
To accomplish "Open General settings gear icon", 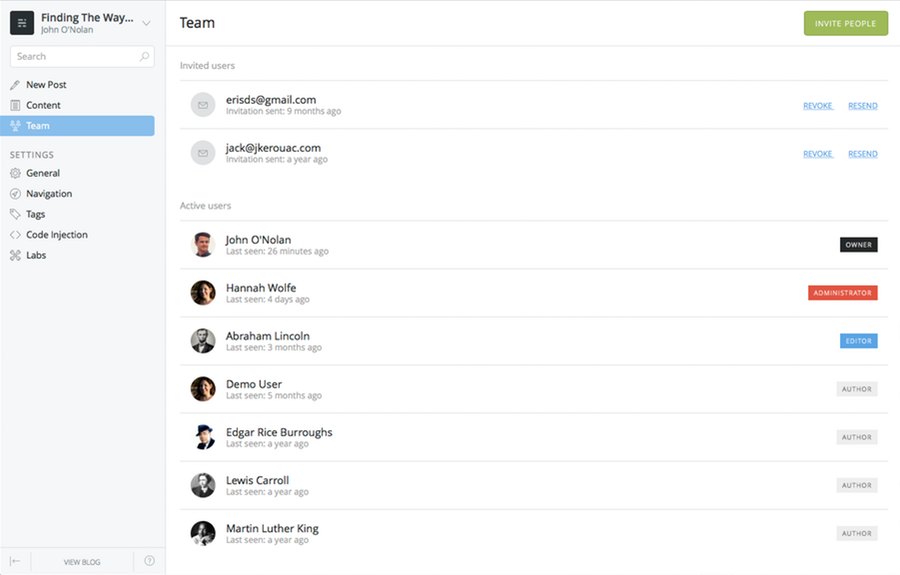I will tap(15, 173).
